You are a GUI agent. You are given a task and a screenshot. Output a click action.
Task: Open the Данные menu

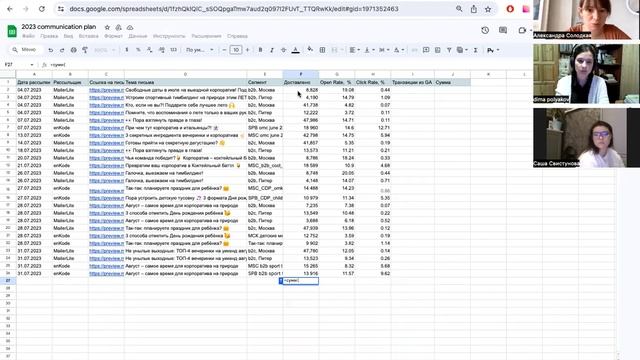[x=138, y=36]
